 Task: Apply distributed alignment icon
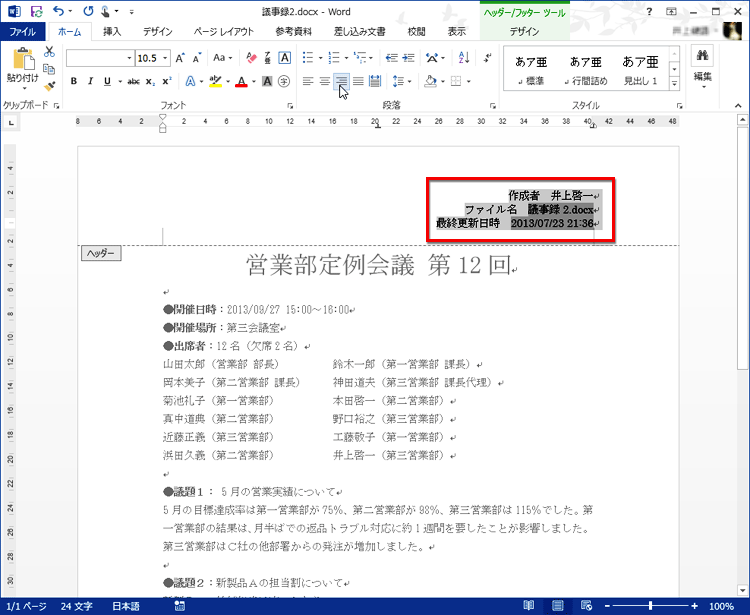(375, 81)
